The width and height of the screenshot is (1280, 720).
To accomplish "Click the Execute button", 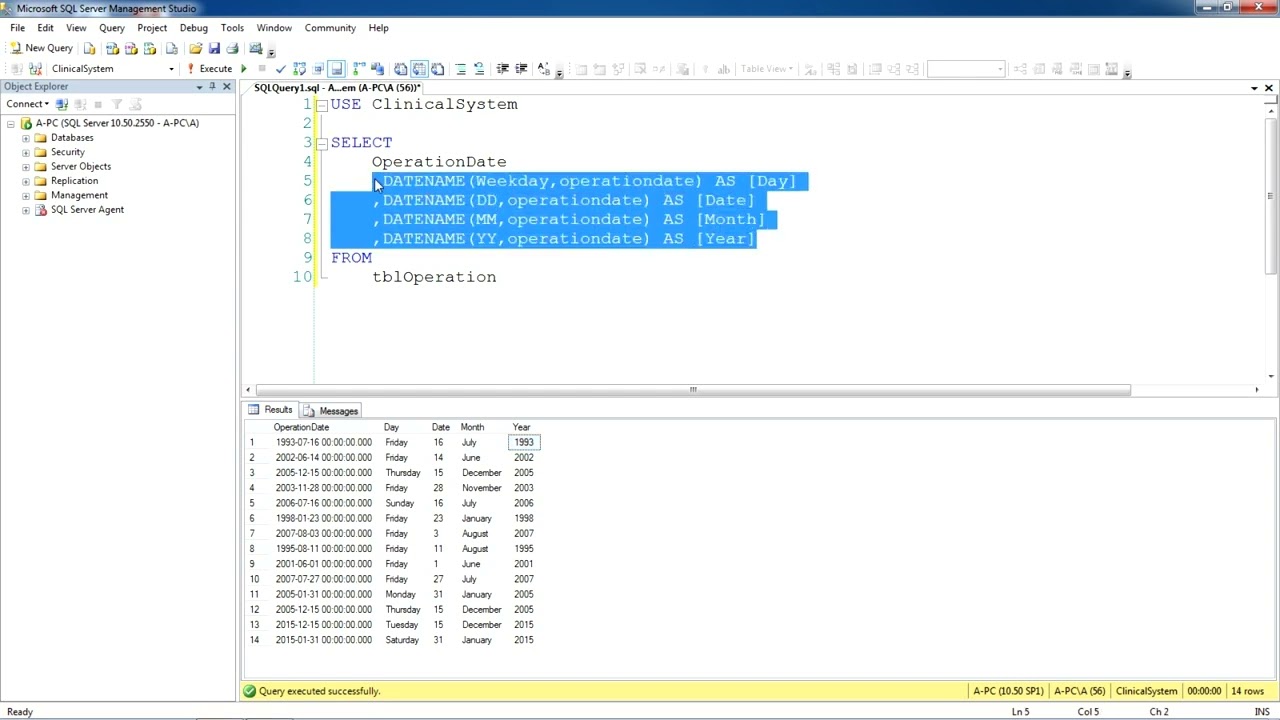I will tap(209, 69).
